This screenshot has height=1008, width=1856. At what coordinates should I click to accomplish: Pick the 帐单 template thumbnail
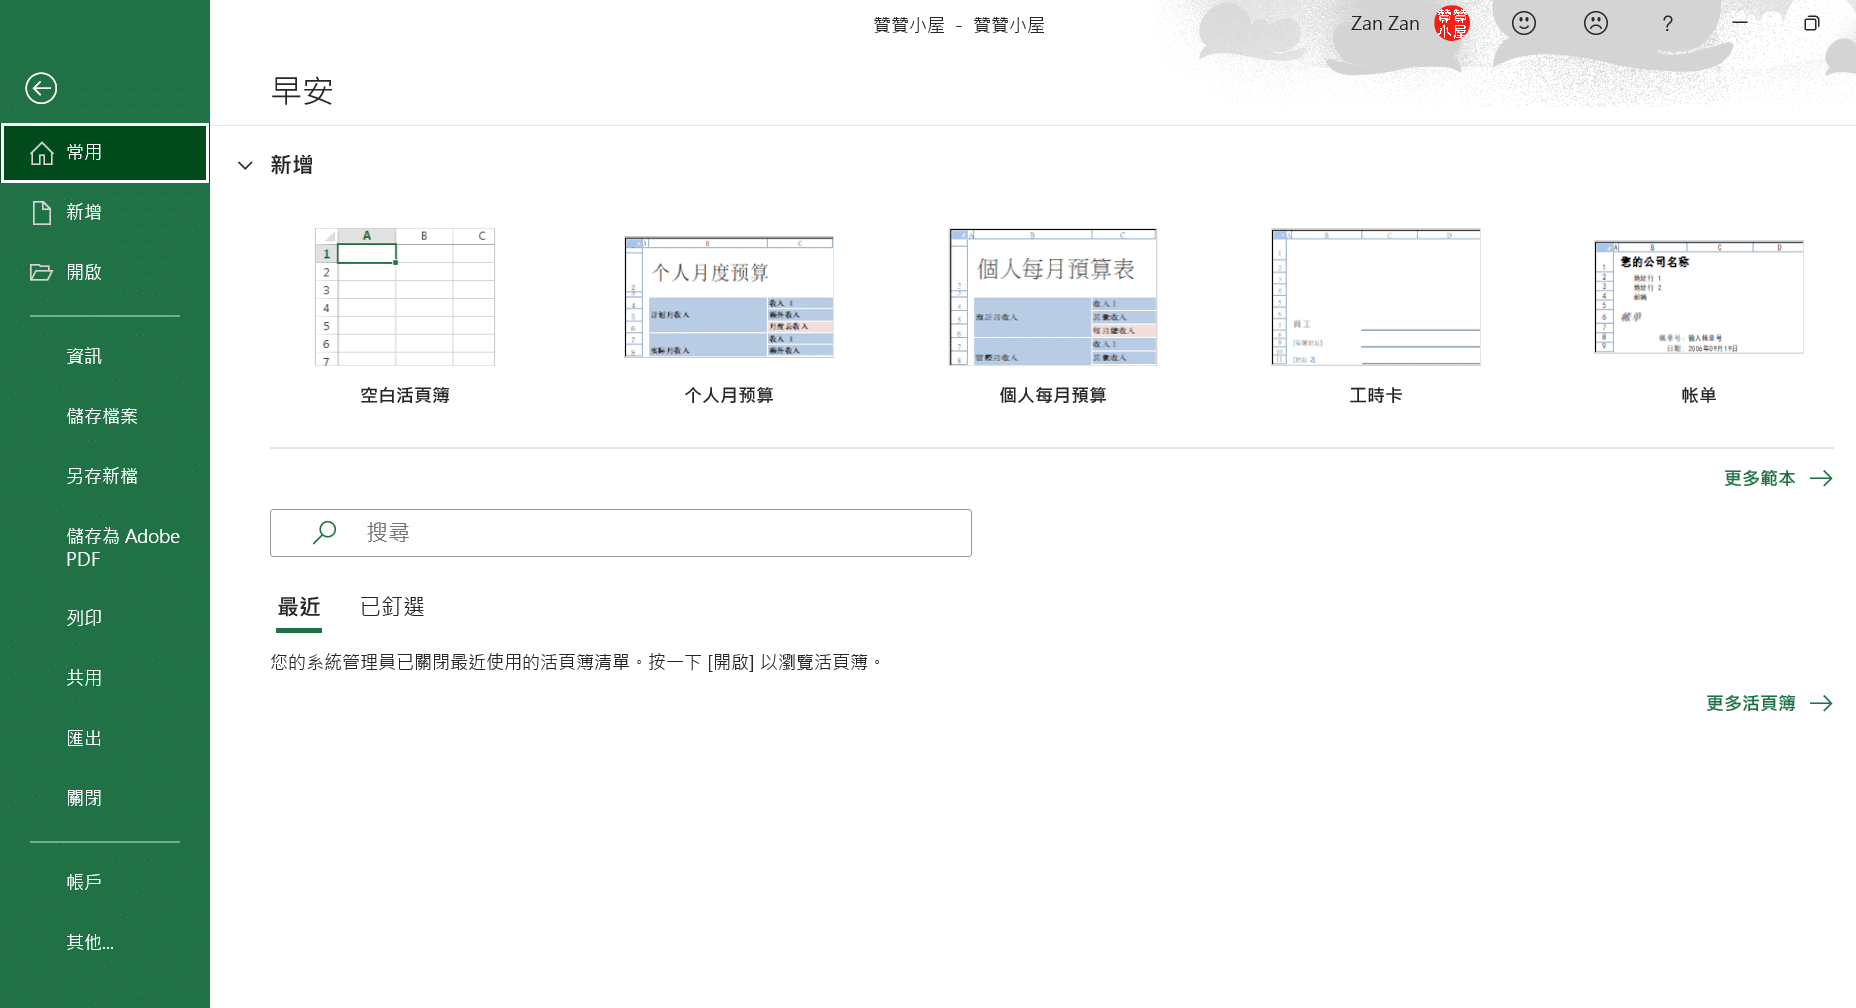tap(1699, 297)
